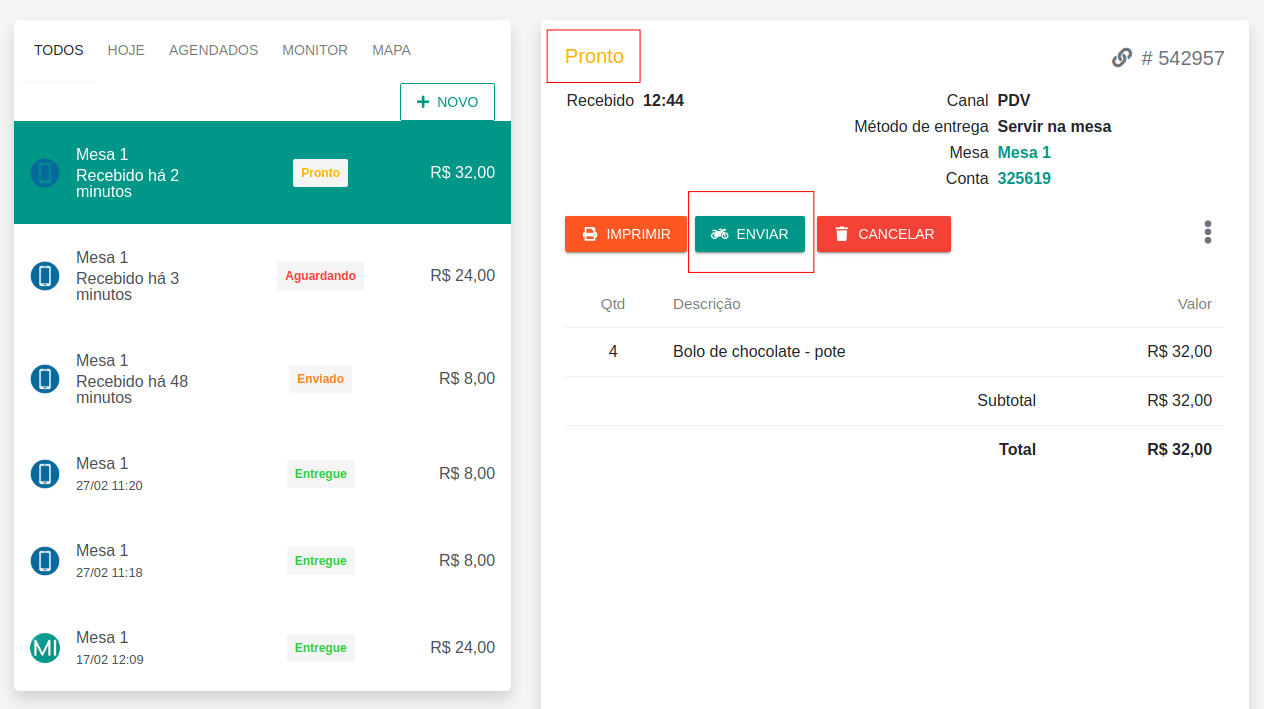
Task: Click the phone icon of the Aguardando order
Action: pos(44,276)
